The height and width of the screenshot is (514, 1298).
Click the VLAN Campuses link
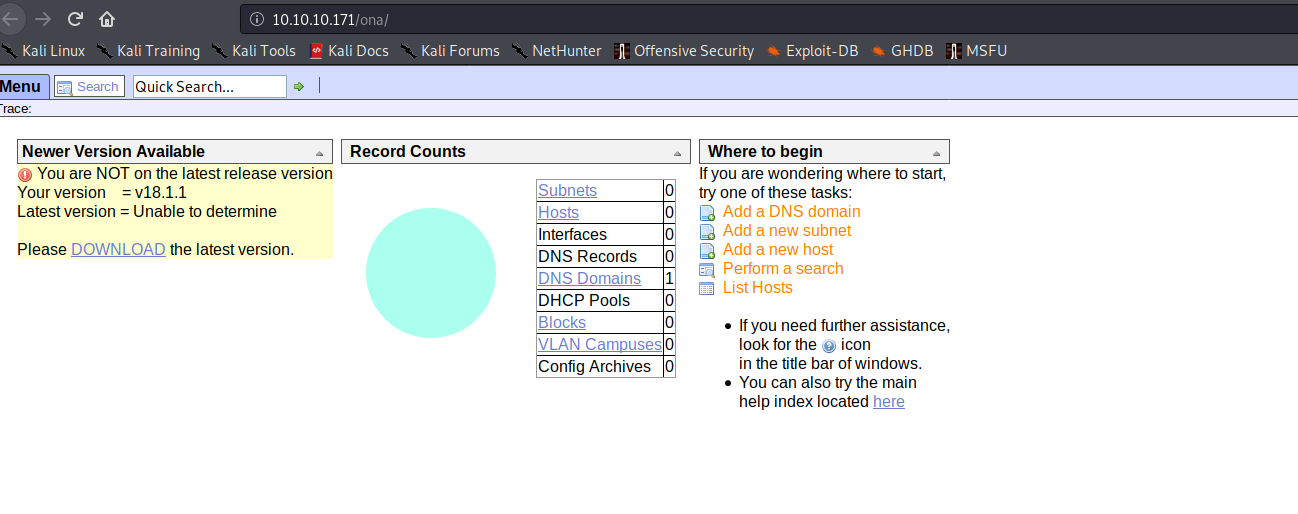tap(599, 344)
